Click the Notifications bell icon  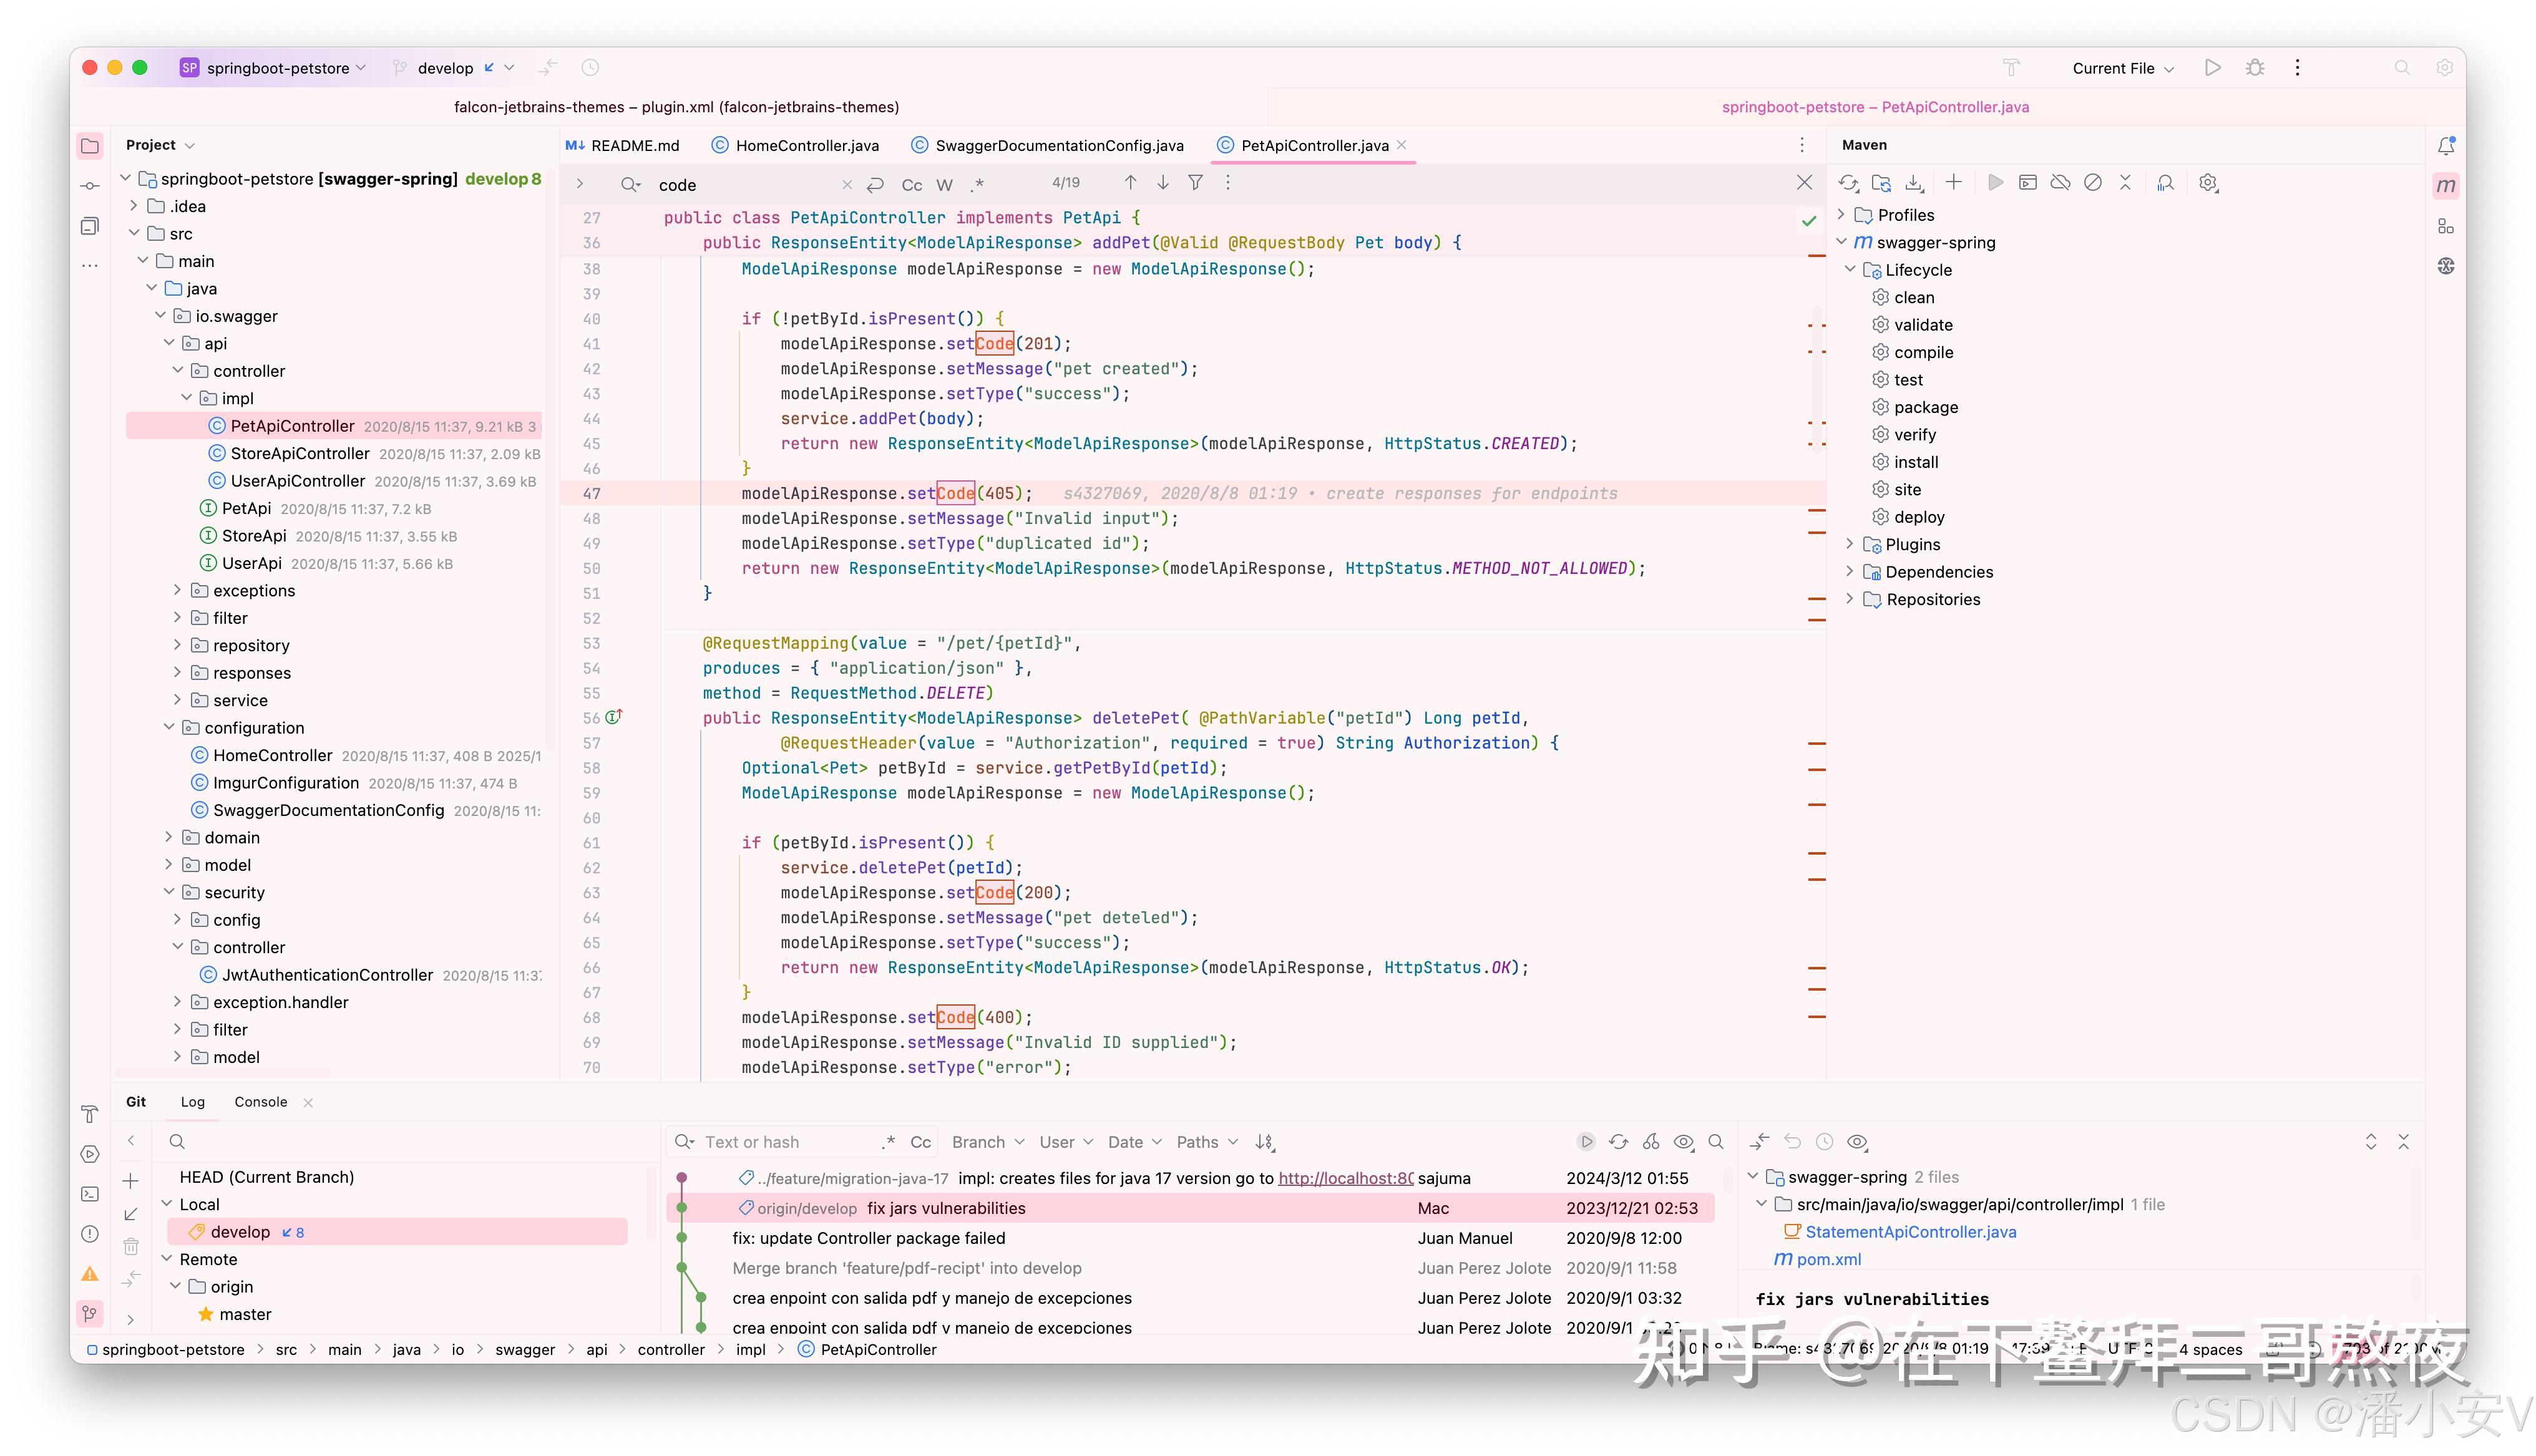2445,146
